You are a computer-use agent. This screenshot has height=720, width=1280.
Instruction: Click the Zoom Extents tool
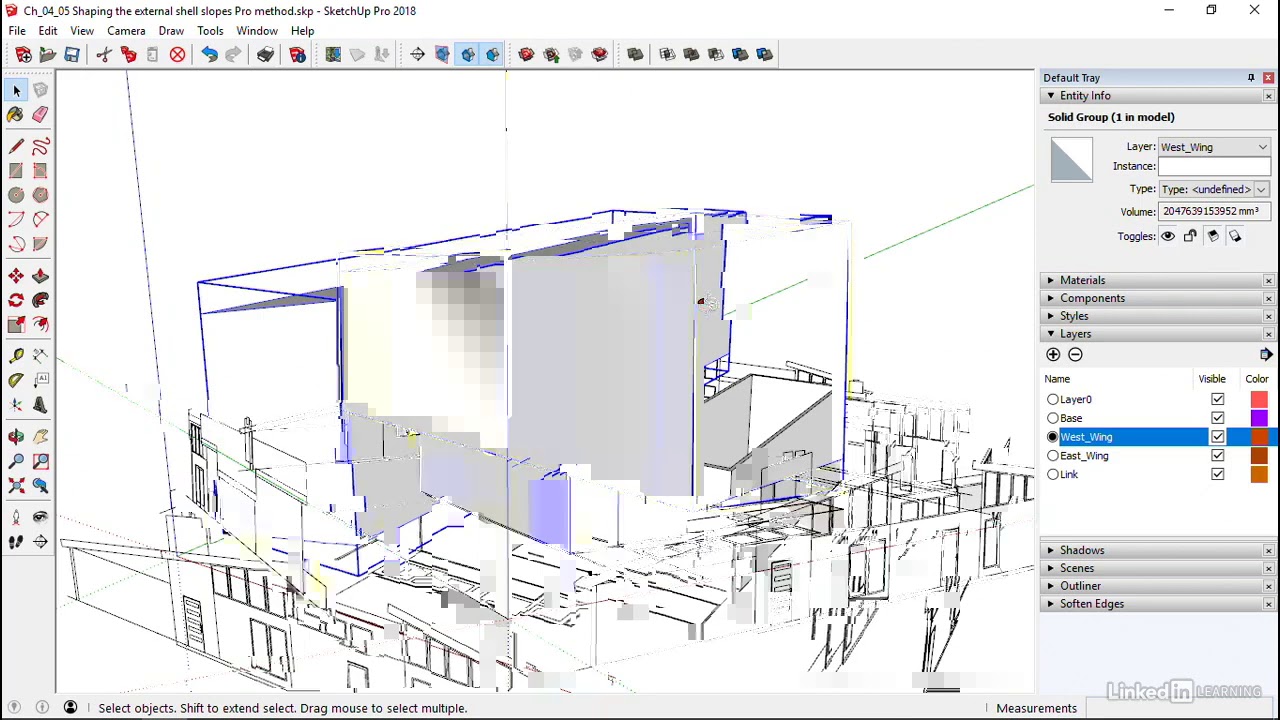point(16,485)
